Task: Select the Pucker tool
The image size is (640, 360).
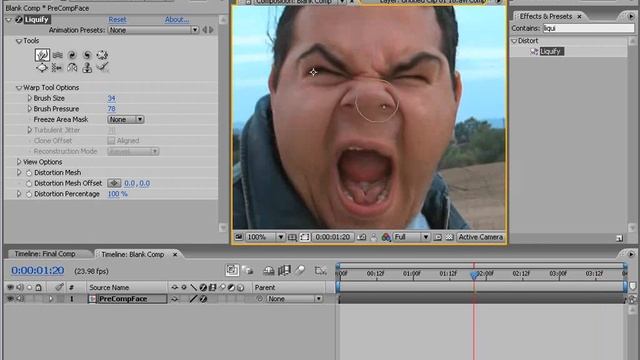Action: point(102,55)
